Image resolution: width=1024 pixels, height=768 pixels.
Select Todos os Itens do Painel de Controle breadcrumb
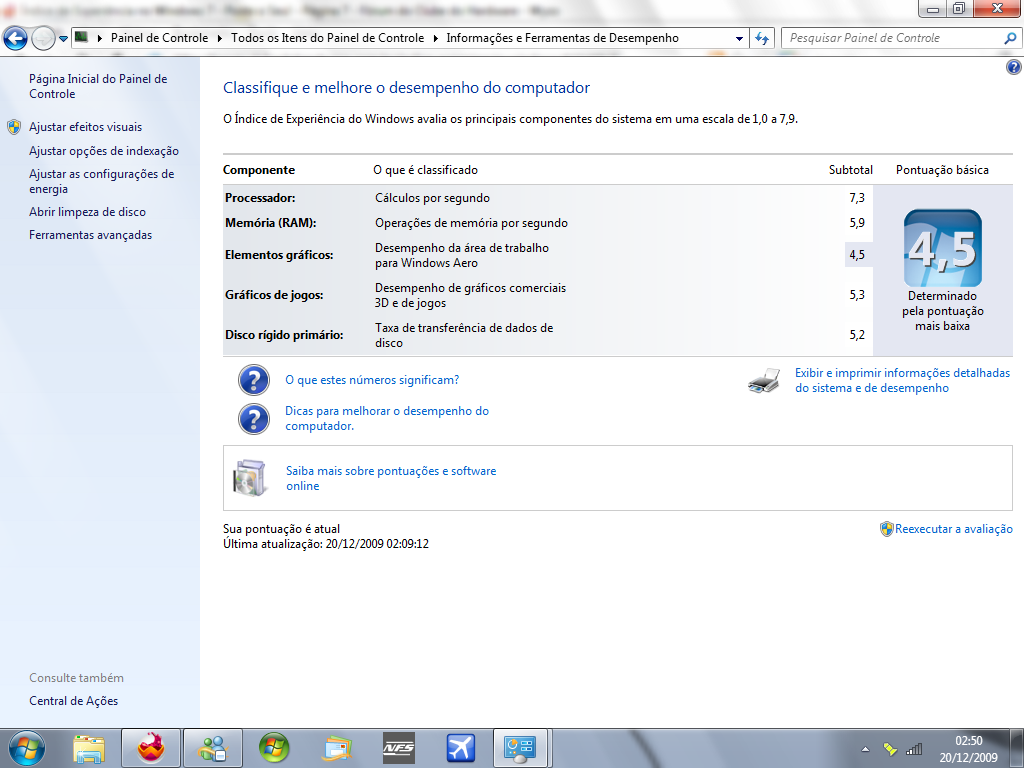[x=327, y=38]
